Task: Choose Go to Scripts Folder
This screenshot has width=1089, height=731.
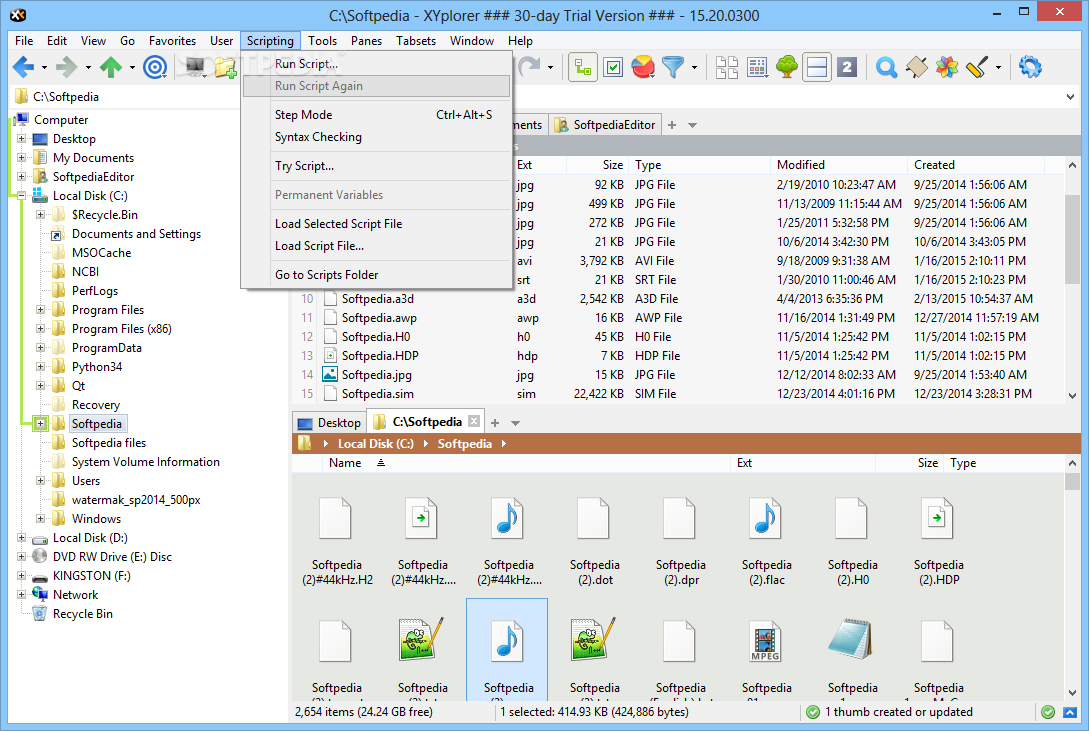Action: point(376,275)
